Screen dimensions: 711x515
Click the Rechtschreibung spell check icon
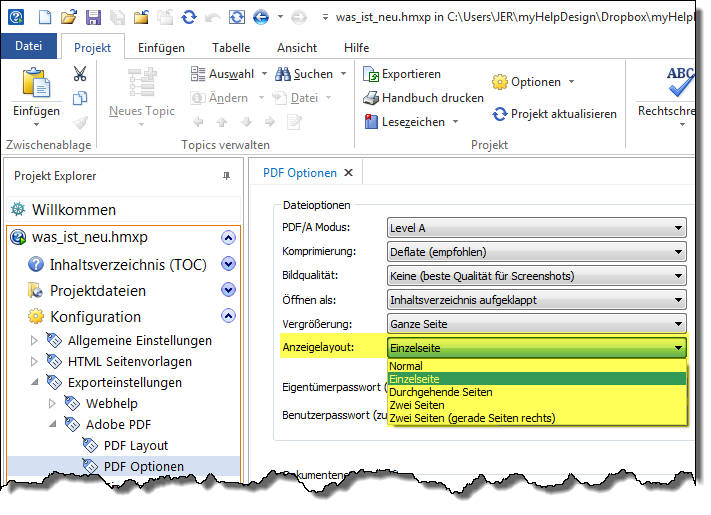click(x=681, y=80)
